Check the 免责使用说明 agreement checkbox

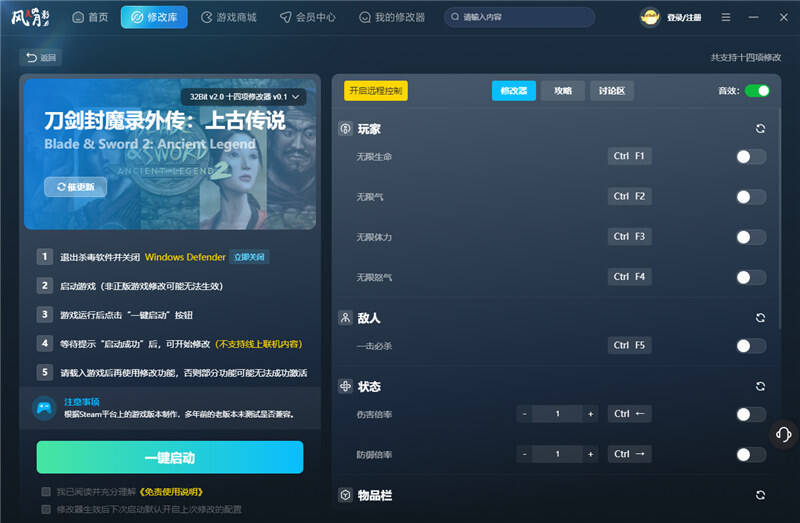click(x=46, y=492)
